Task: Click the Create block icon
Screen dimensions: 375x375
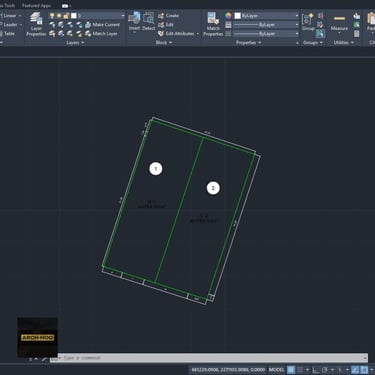Action: click(x=169, y=16)
